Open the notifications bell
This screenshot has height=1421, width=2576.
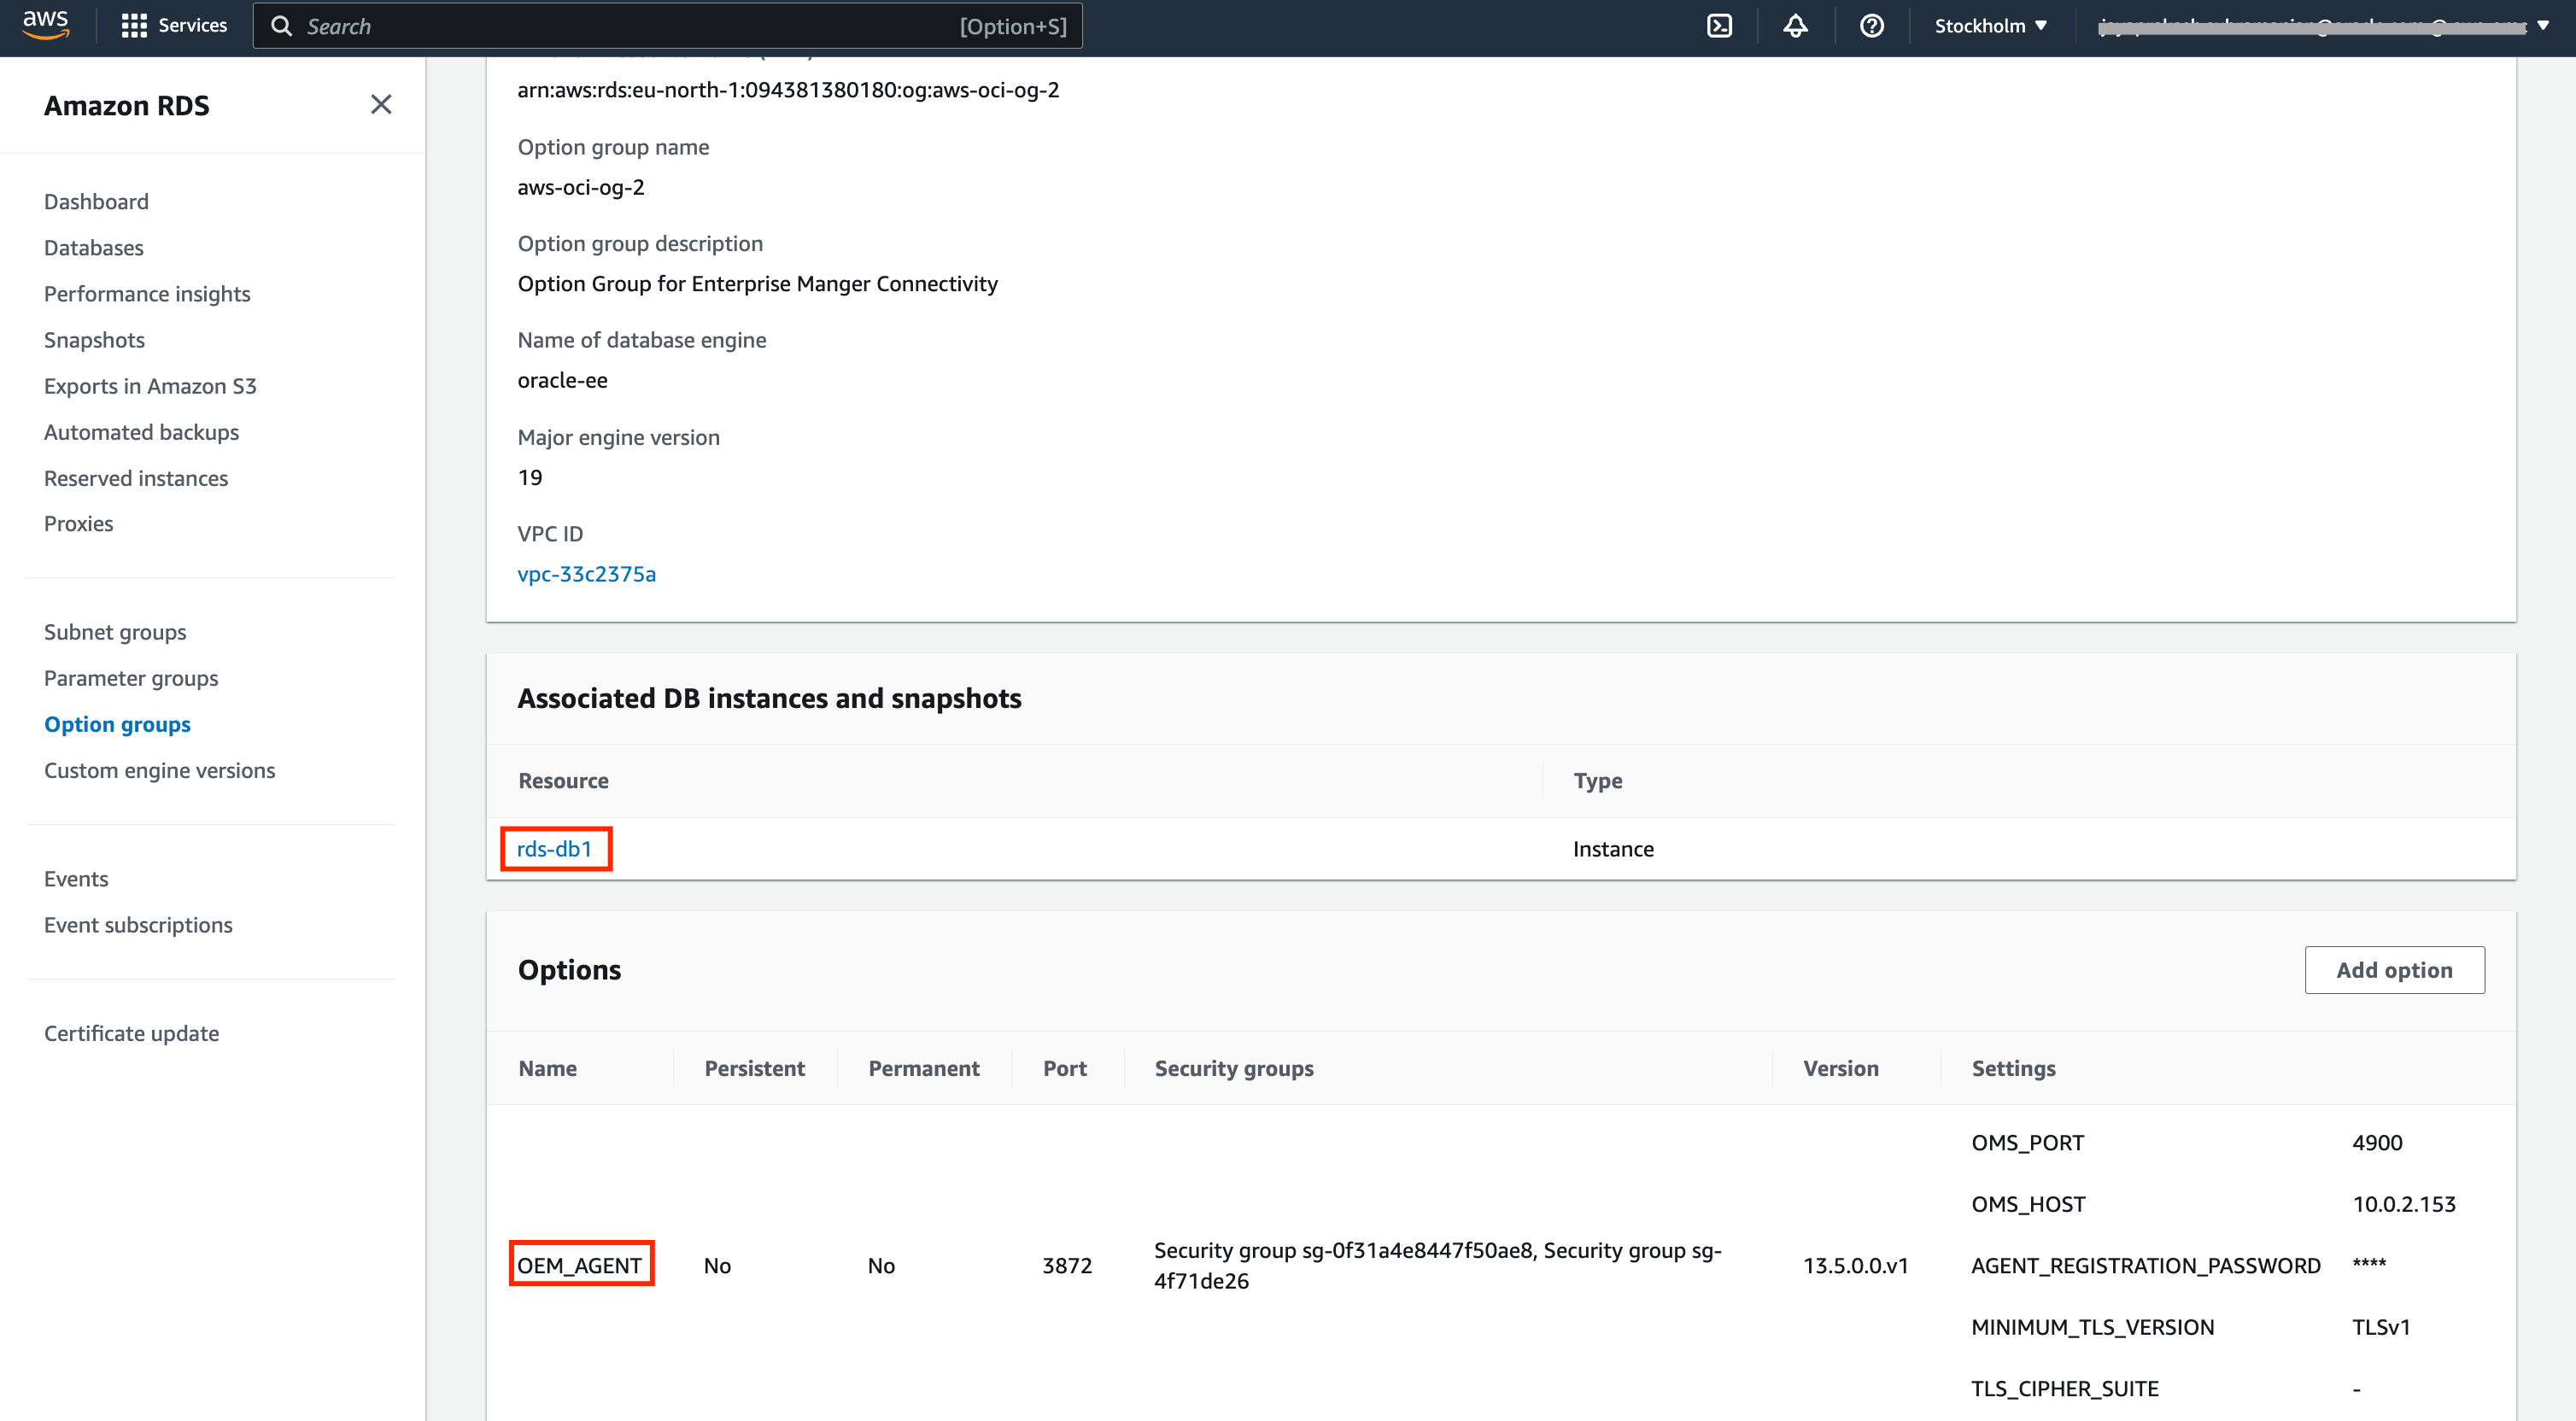tap(1795, 26)
